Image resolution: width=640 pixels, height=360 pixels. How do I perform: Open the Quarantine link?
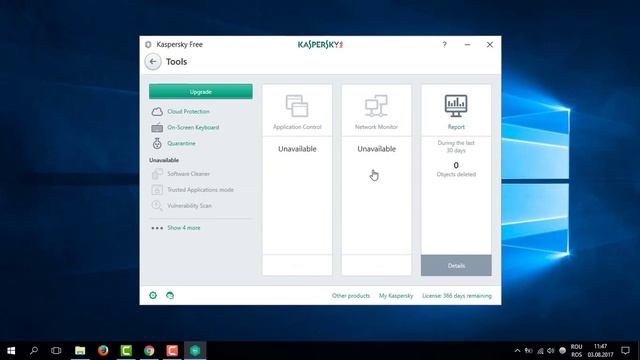[x=181, y=143]
